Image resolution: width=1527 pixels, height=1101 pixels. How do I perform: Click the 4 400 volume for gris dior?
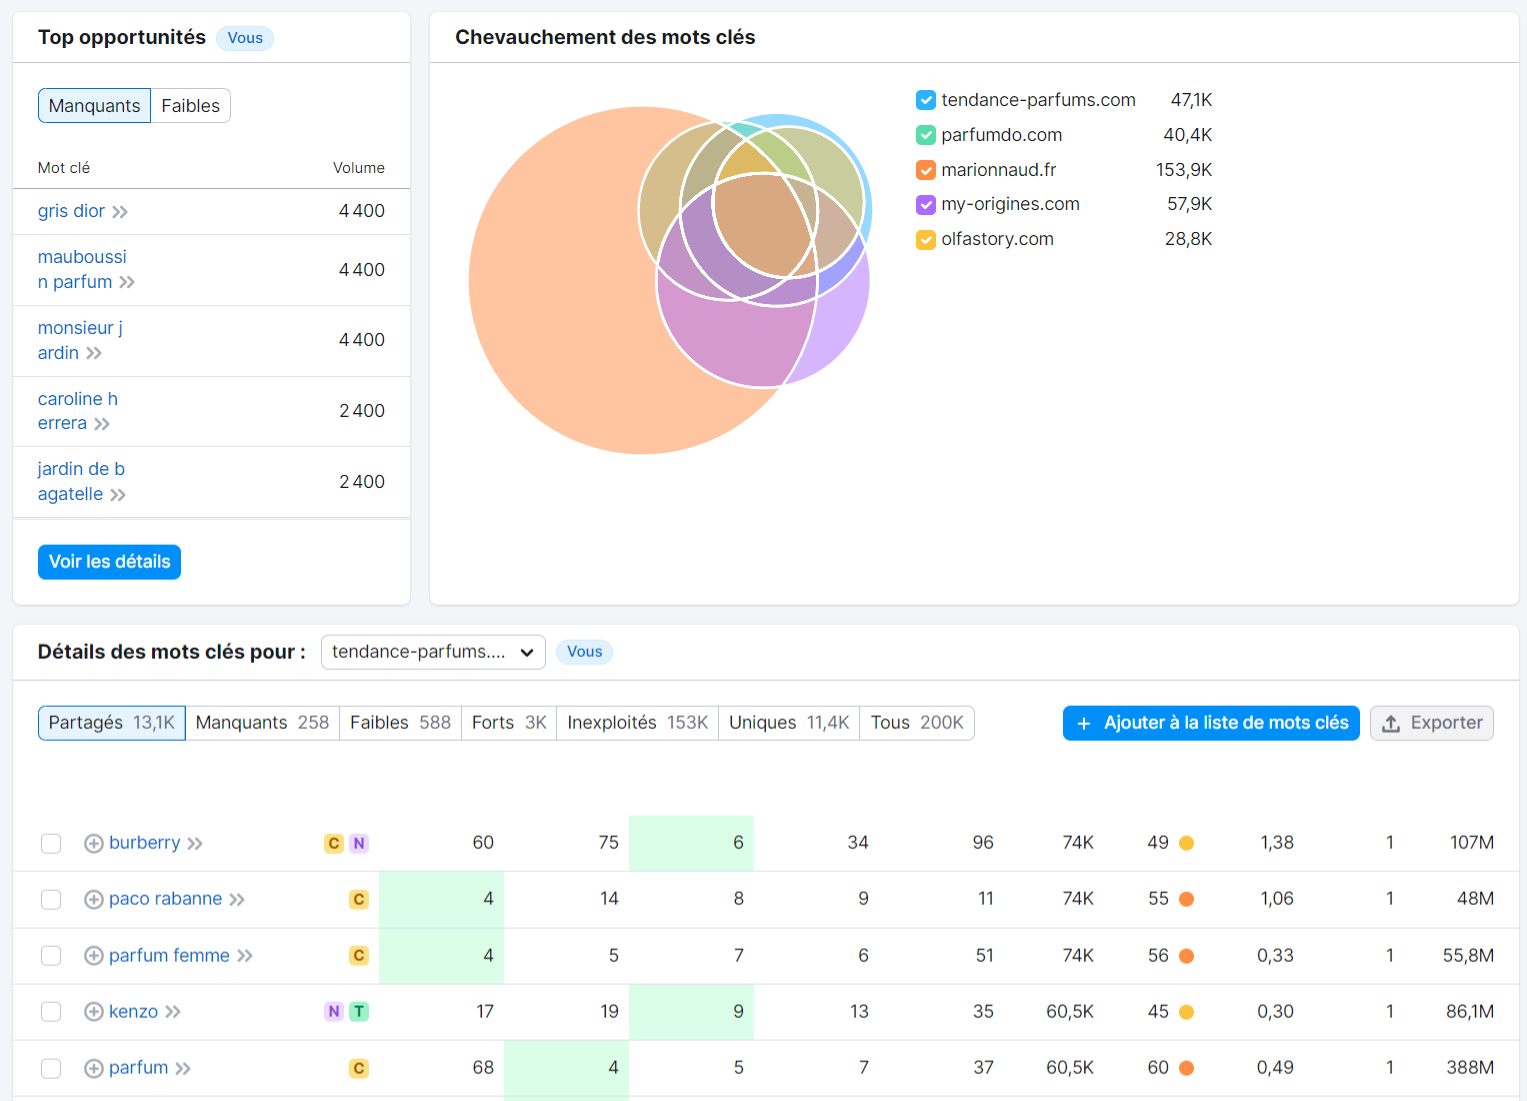click(x=362, y=211)
